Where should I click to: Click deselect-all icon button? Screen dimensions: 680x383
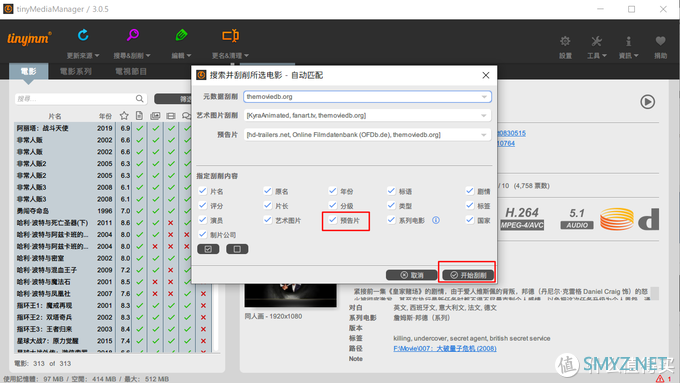tap(237, 249)
